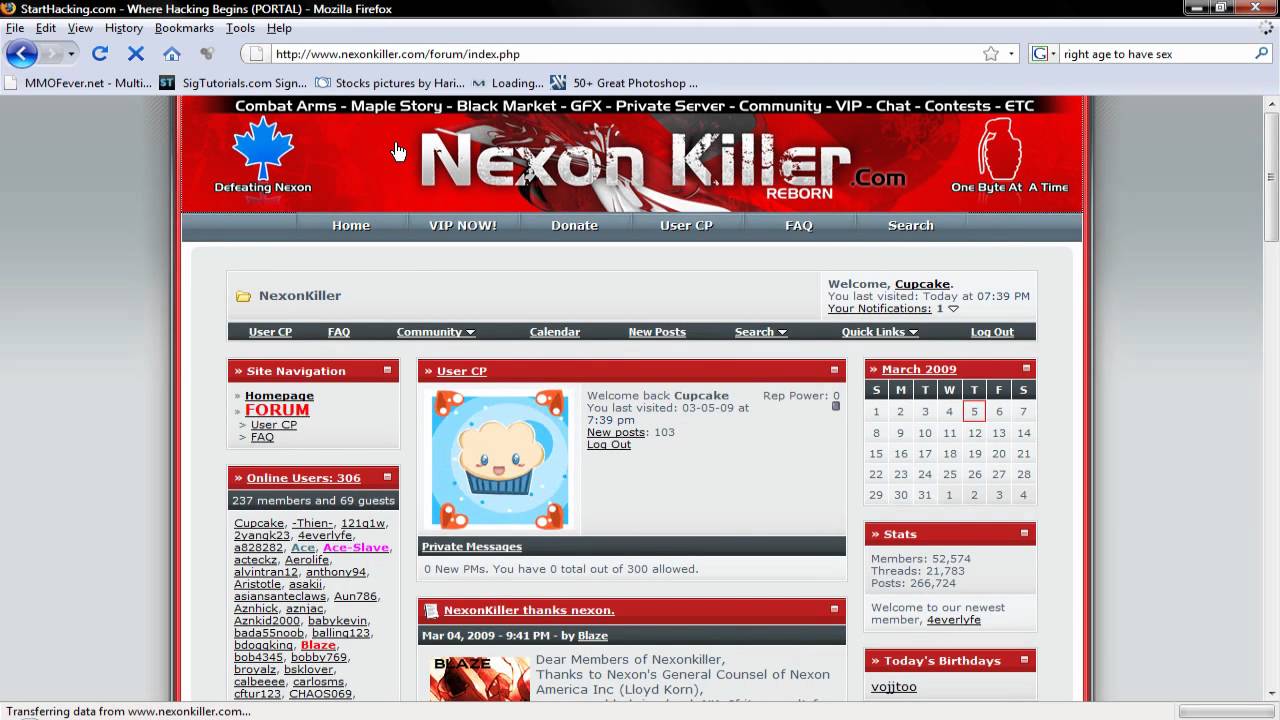Open the Private Messages link
Screen dimensions: 1280x720
[x=472, y=547]
